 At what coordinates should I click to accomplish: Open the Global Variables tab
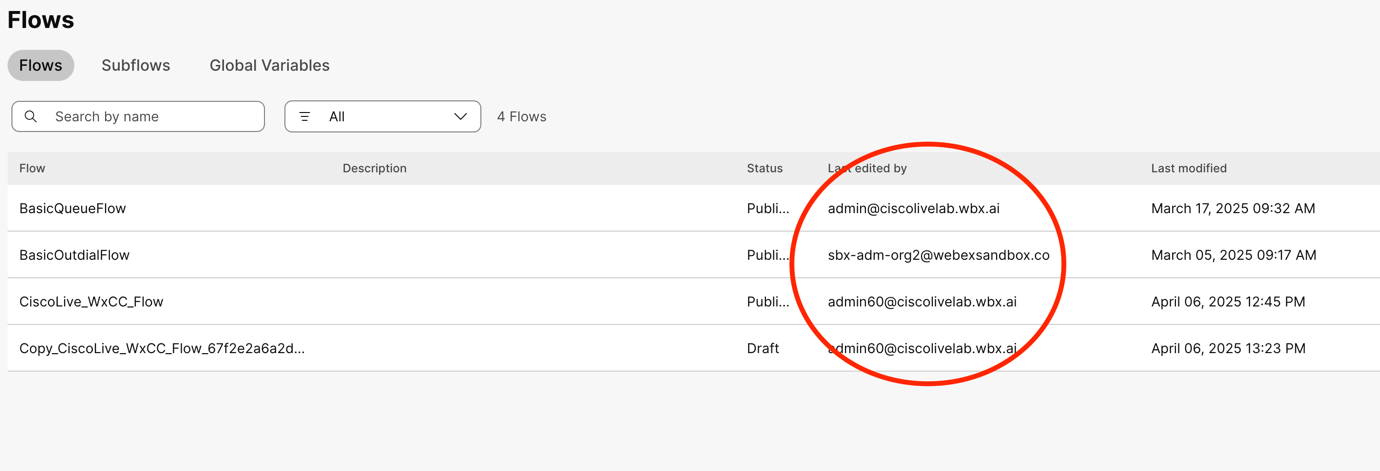coord(269,65)
